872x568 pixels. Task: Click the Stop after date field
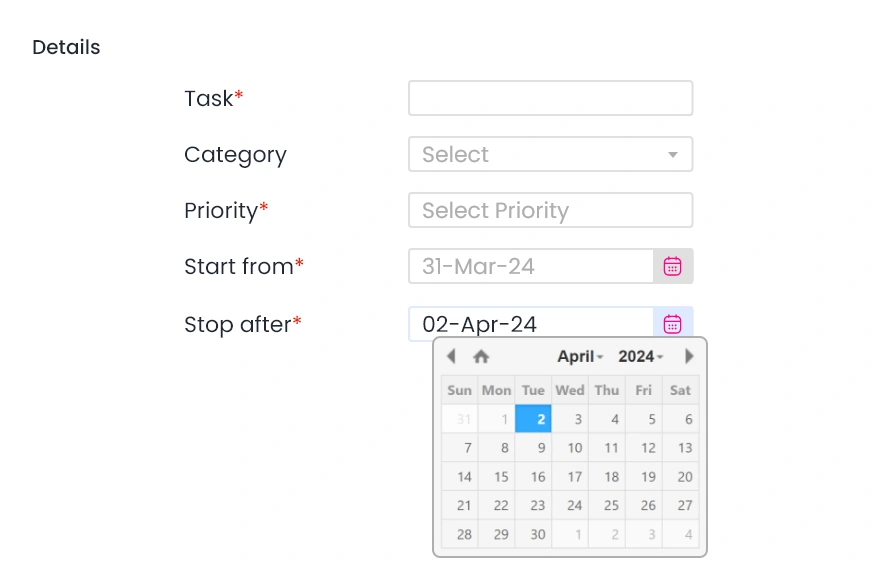click(531, 324)
